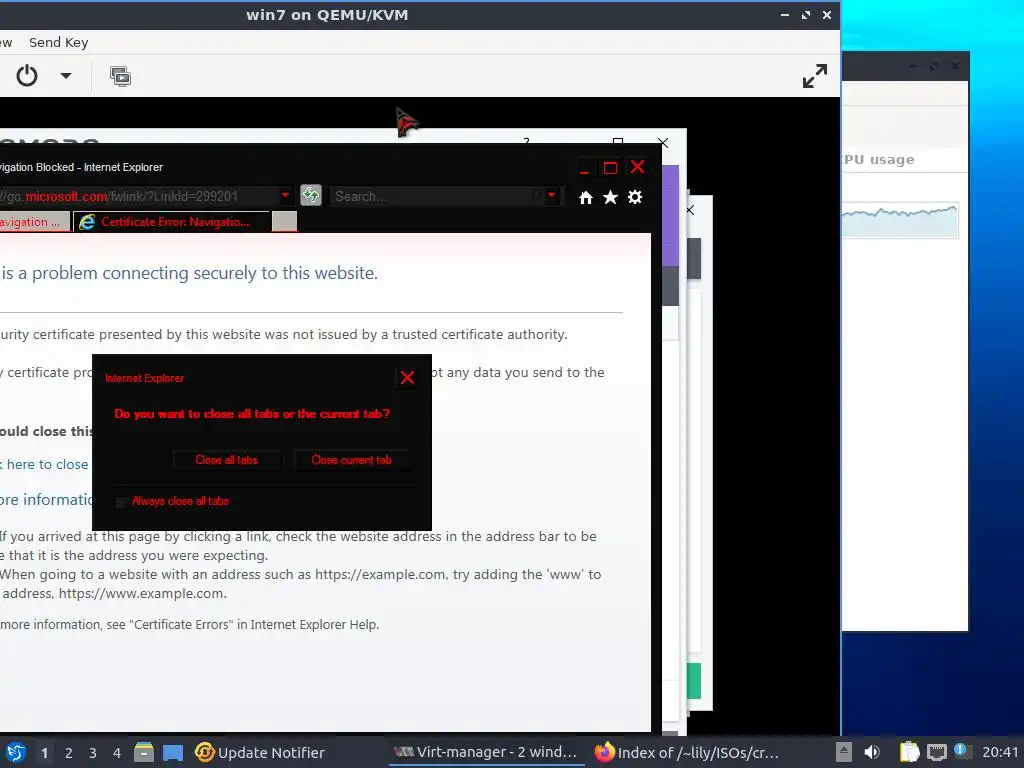This screenshot has width=1024, height=768.
Task: Click the removable media eject tray icon
Action: pyautogui.click(x=844, y=752)
